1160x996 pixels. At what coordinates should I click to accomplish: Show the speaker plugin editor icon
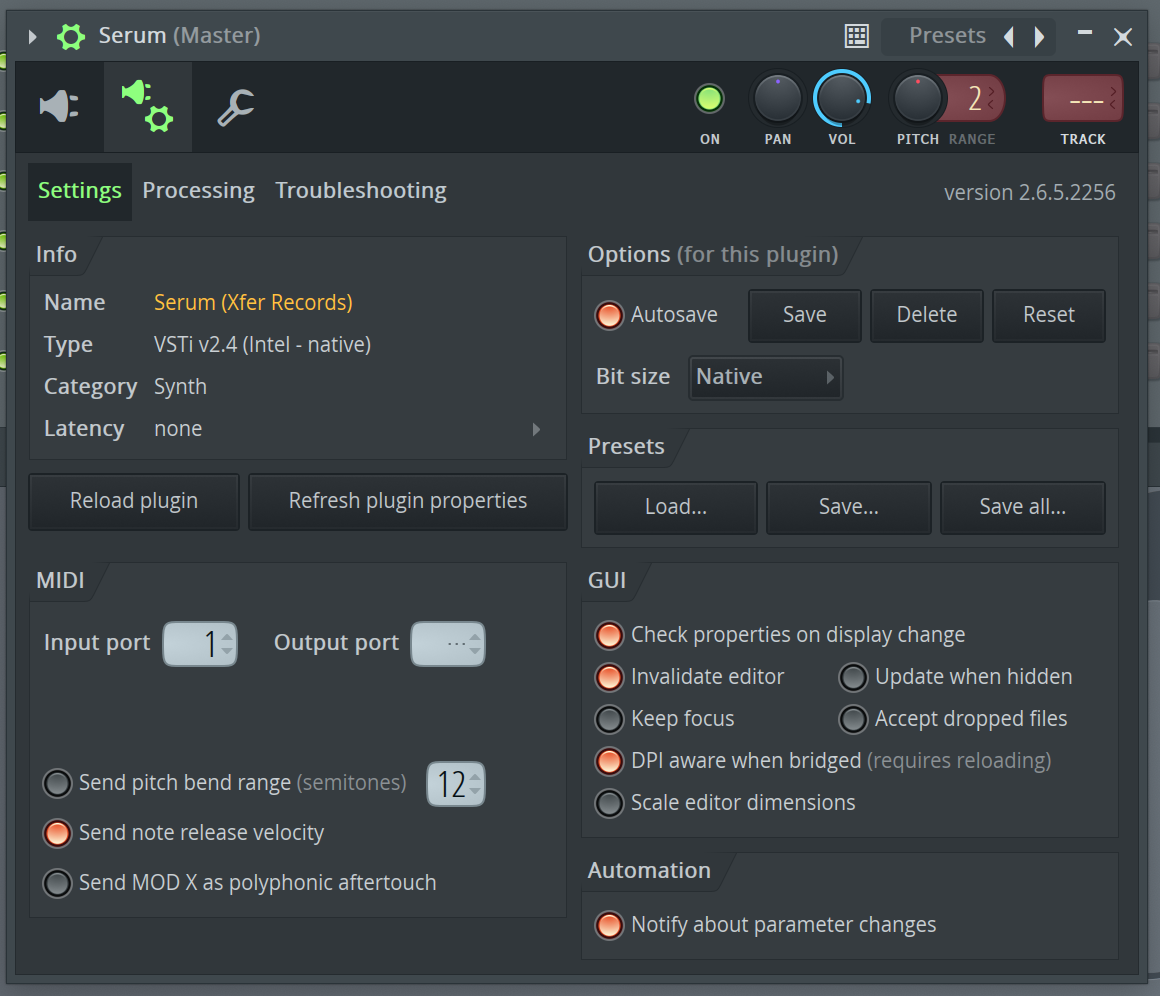click(x=59, y=106)
